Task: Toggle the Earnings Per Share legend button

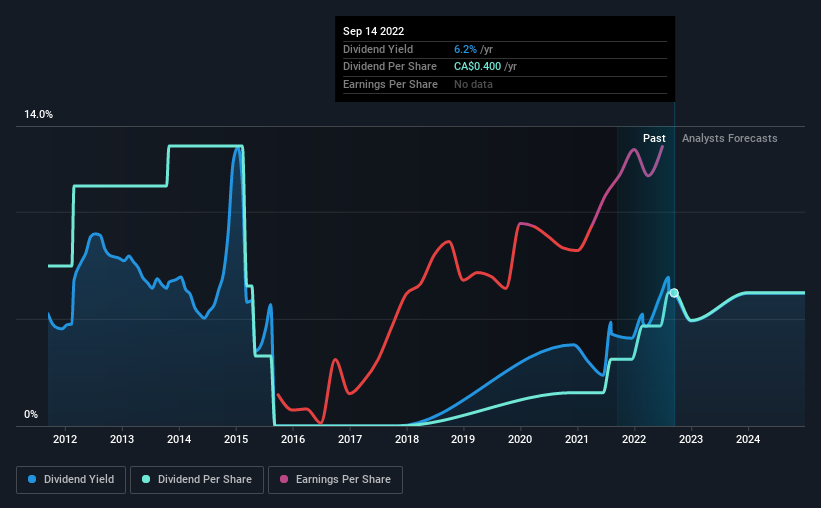Action: 335,480
